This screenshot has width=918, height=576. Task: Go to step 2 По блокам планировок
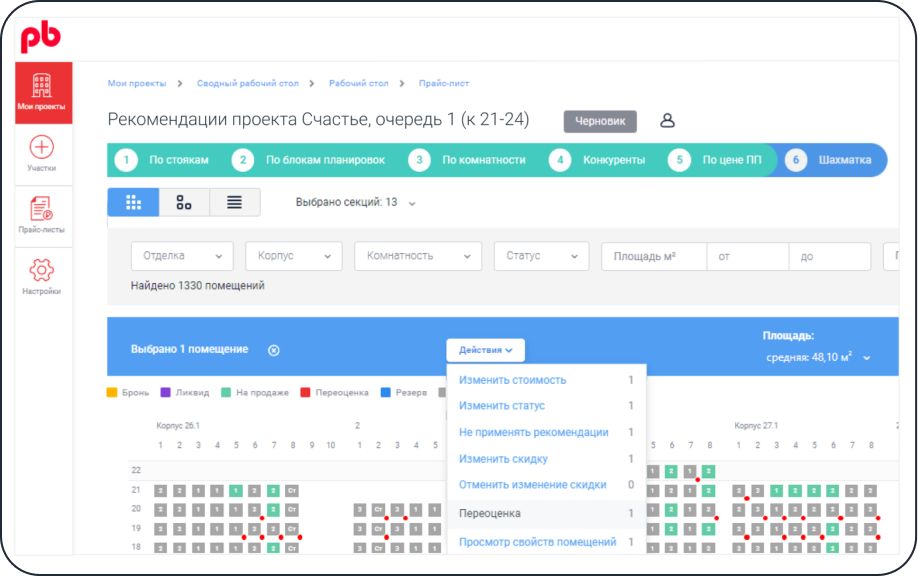coord(308,160)
